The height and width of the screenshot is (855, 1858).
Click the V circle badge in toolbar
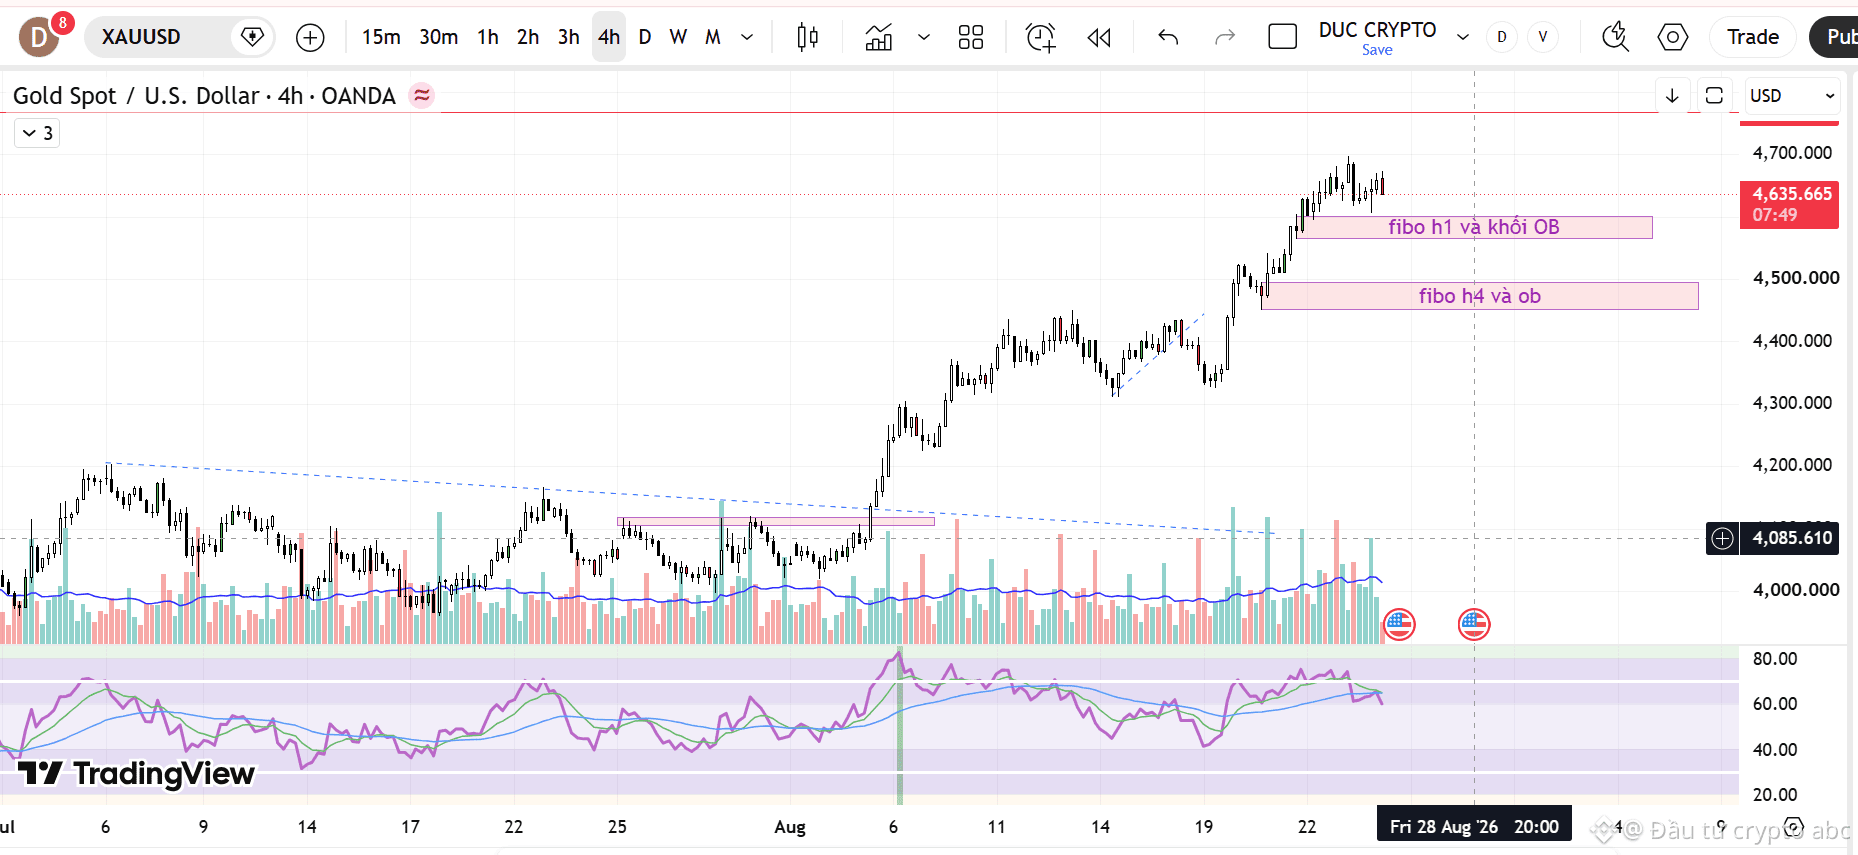[1543, 37]
